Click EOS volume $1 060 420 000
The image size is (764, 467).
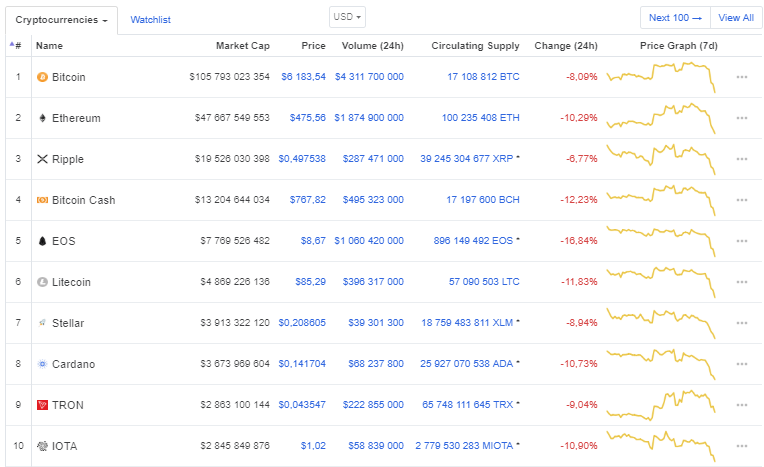point(369,240)
